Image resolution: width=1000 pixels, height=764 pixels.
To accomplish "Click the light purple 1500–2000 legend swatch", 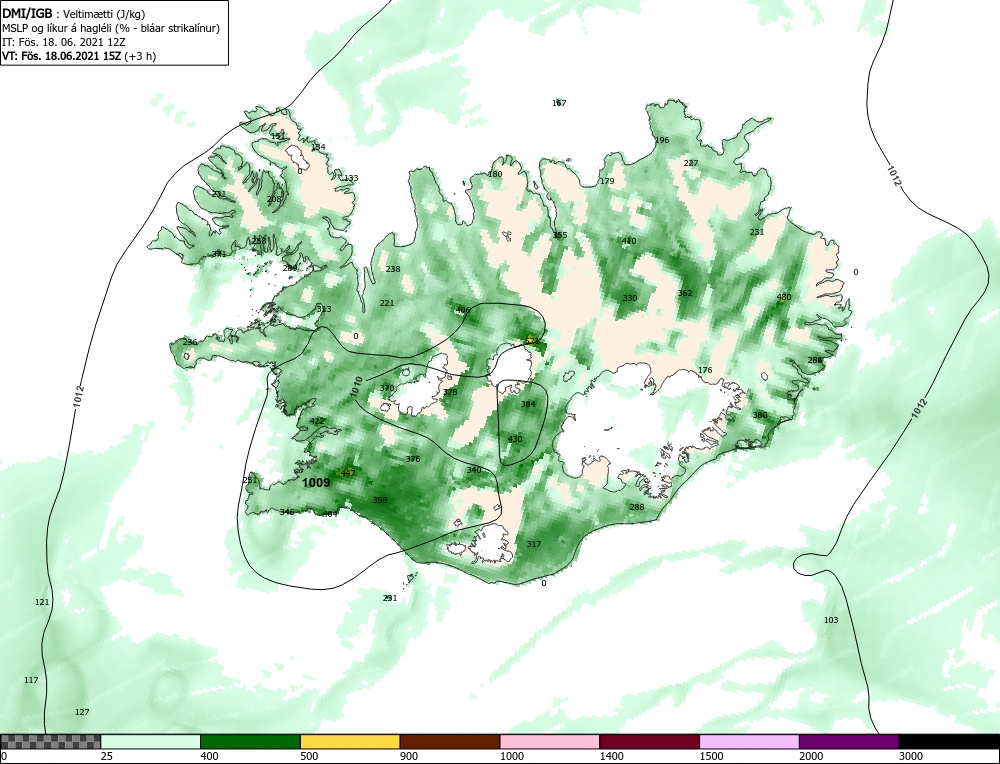I will 749,741.
